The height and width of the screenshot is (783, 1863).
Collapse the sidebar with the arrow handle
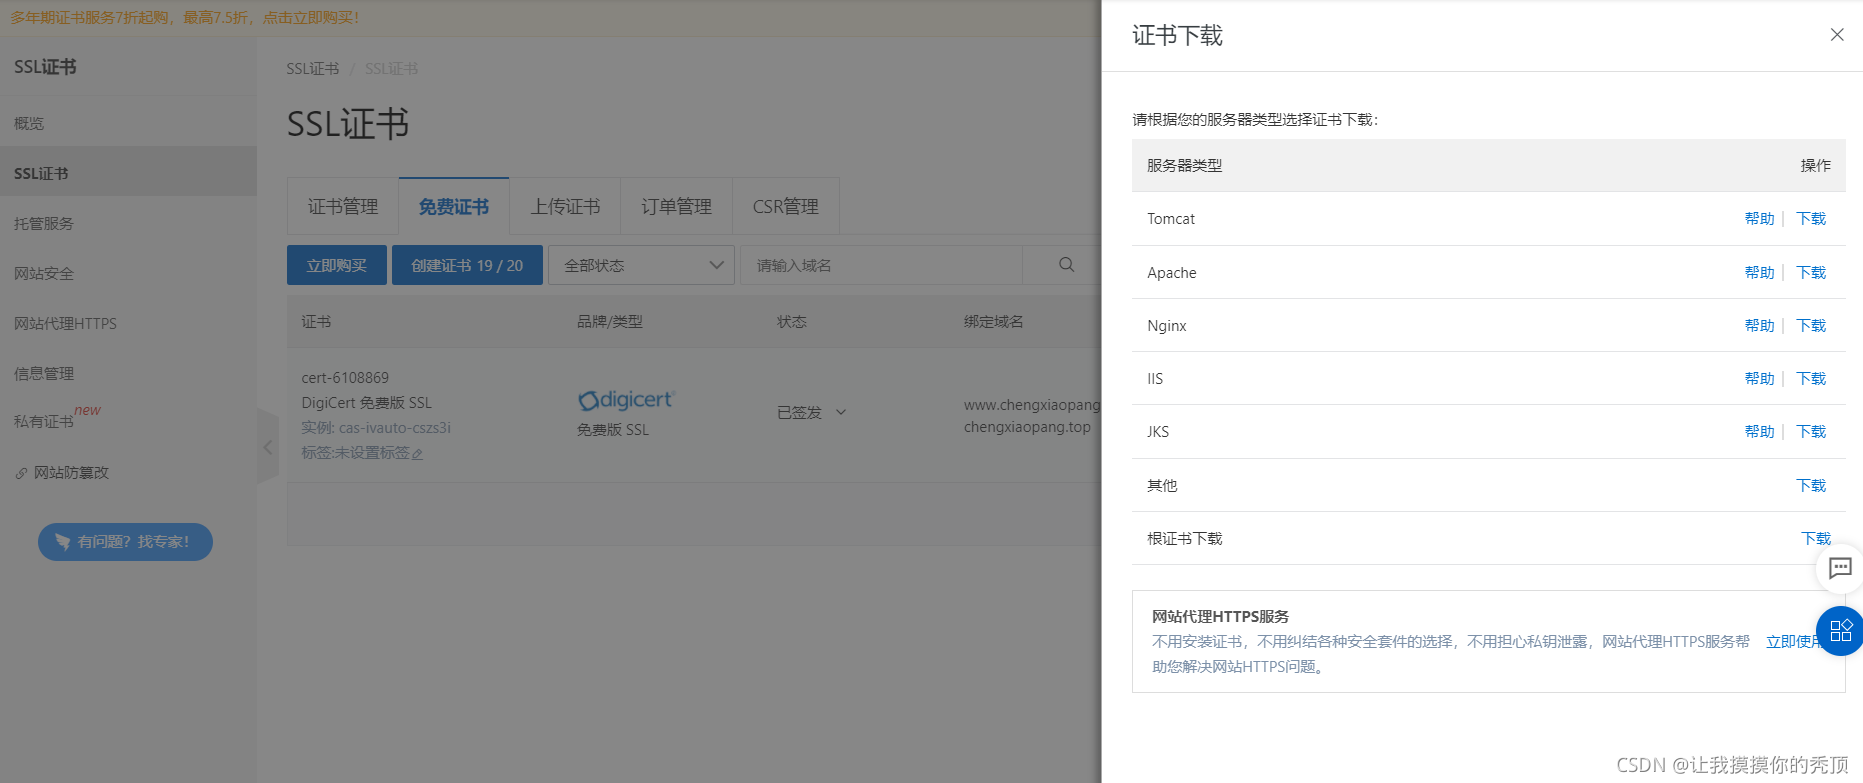point(267,447)
